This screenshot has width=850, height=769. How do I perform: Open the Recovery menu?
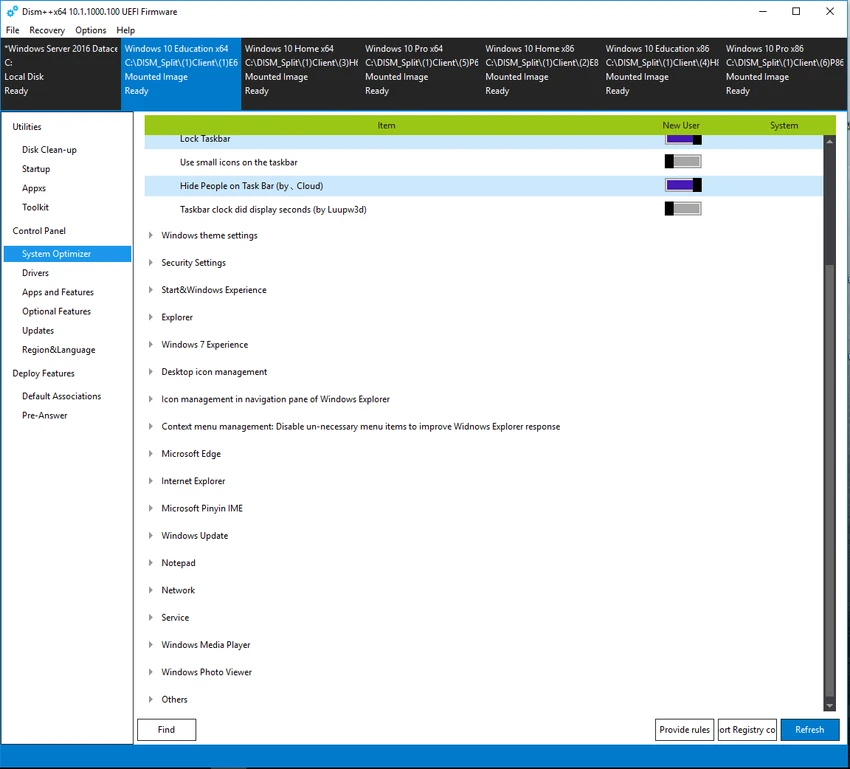point(47,30)
